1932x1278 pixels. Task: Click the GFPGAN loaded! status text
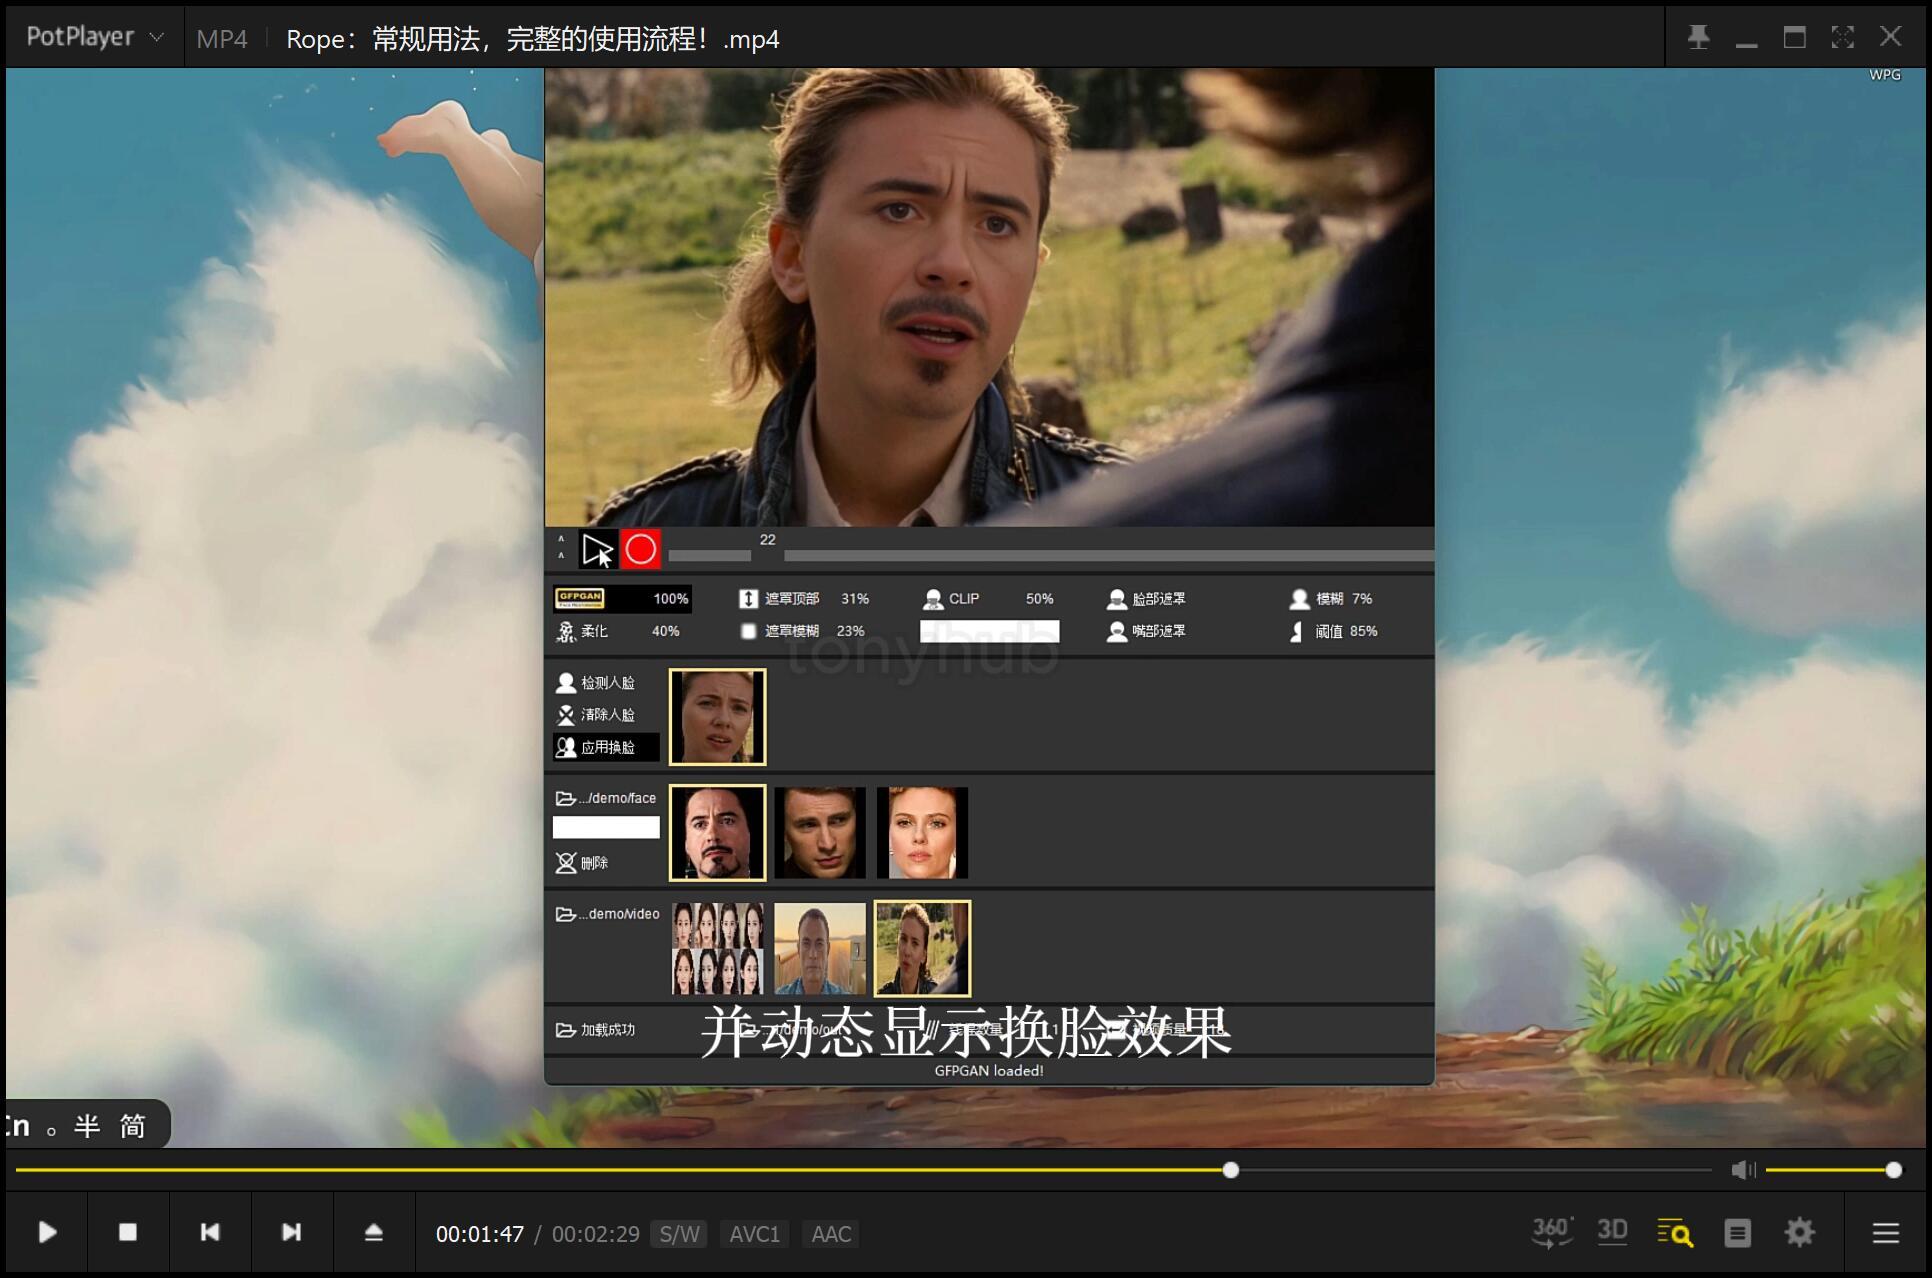coord(989,1070)
